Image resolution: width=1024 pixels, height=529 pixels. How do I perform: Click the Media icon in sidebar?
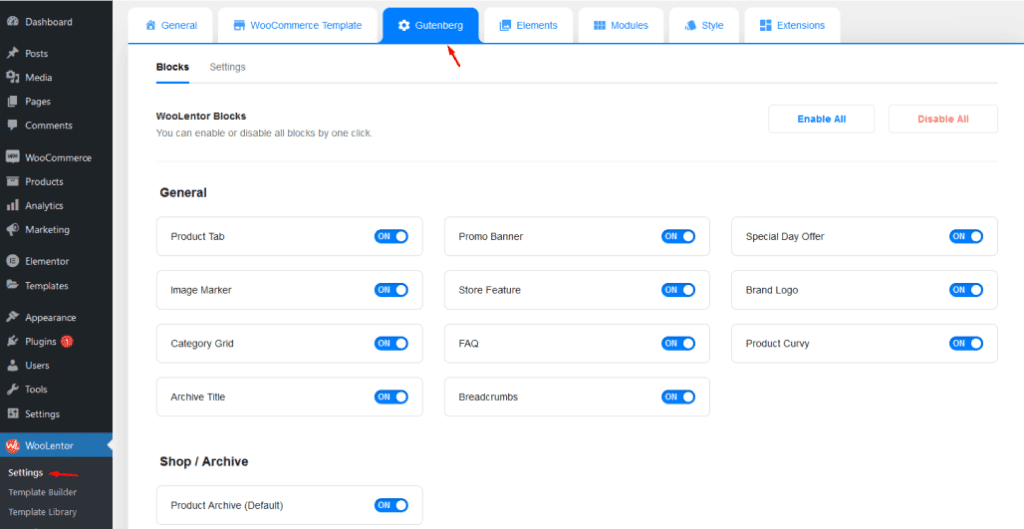(x=12, y=77)
